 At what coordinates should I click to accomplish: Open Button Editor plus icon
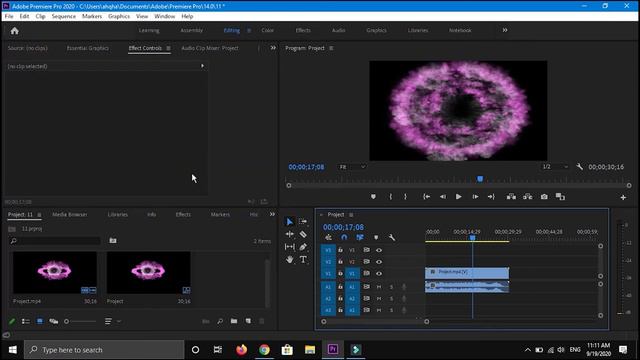(623, 198)
